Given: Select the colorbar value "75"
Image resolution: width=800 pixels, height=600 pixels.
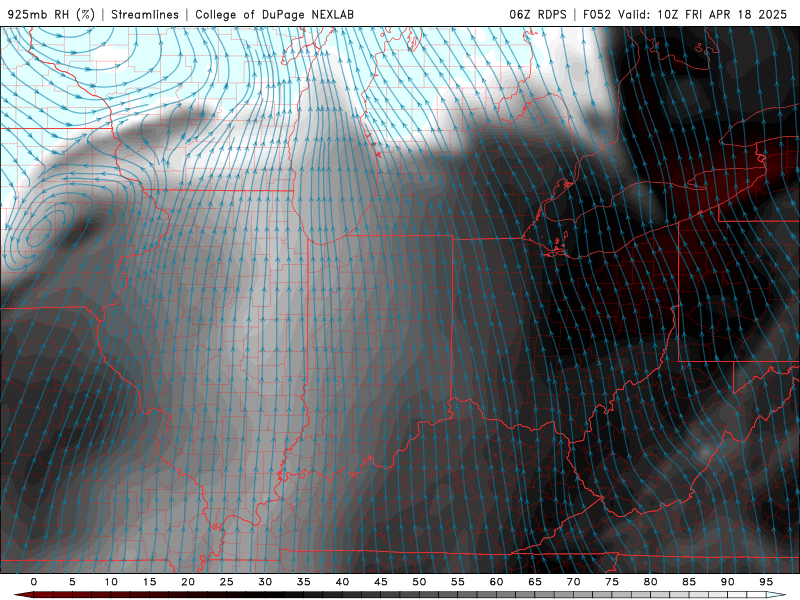Looking at the screenshot, I should pyautogui.click(x=612, y=582).
